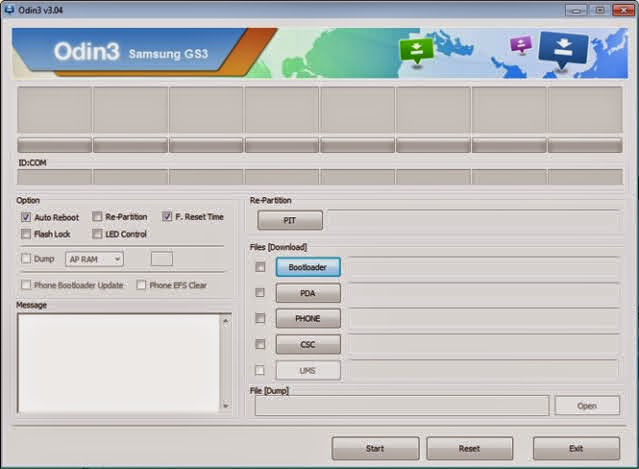
Task: Click the "File [Dump]" group label
Action: tap(269, 390)
